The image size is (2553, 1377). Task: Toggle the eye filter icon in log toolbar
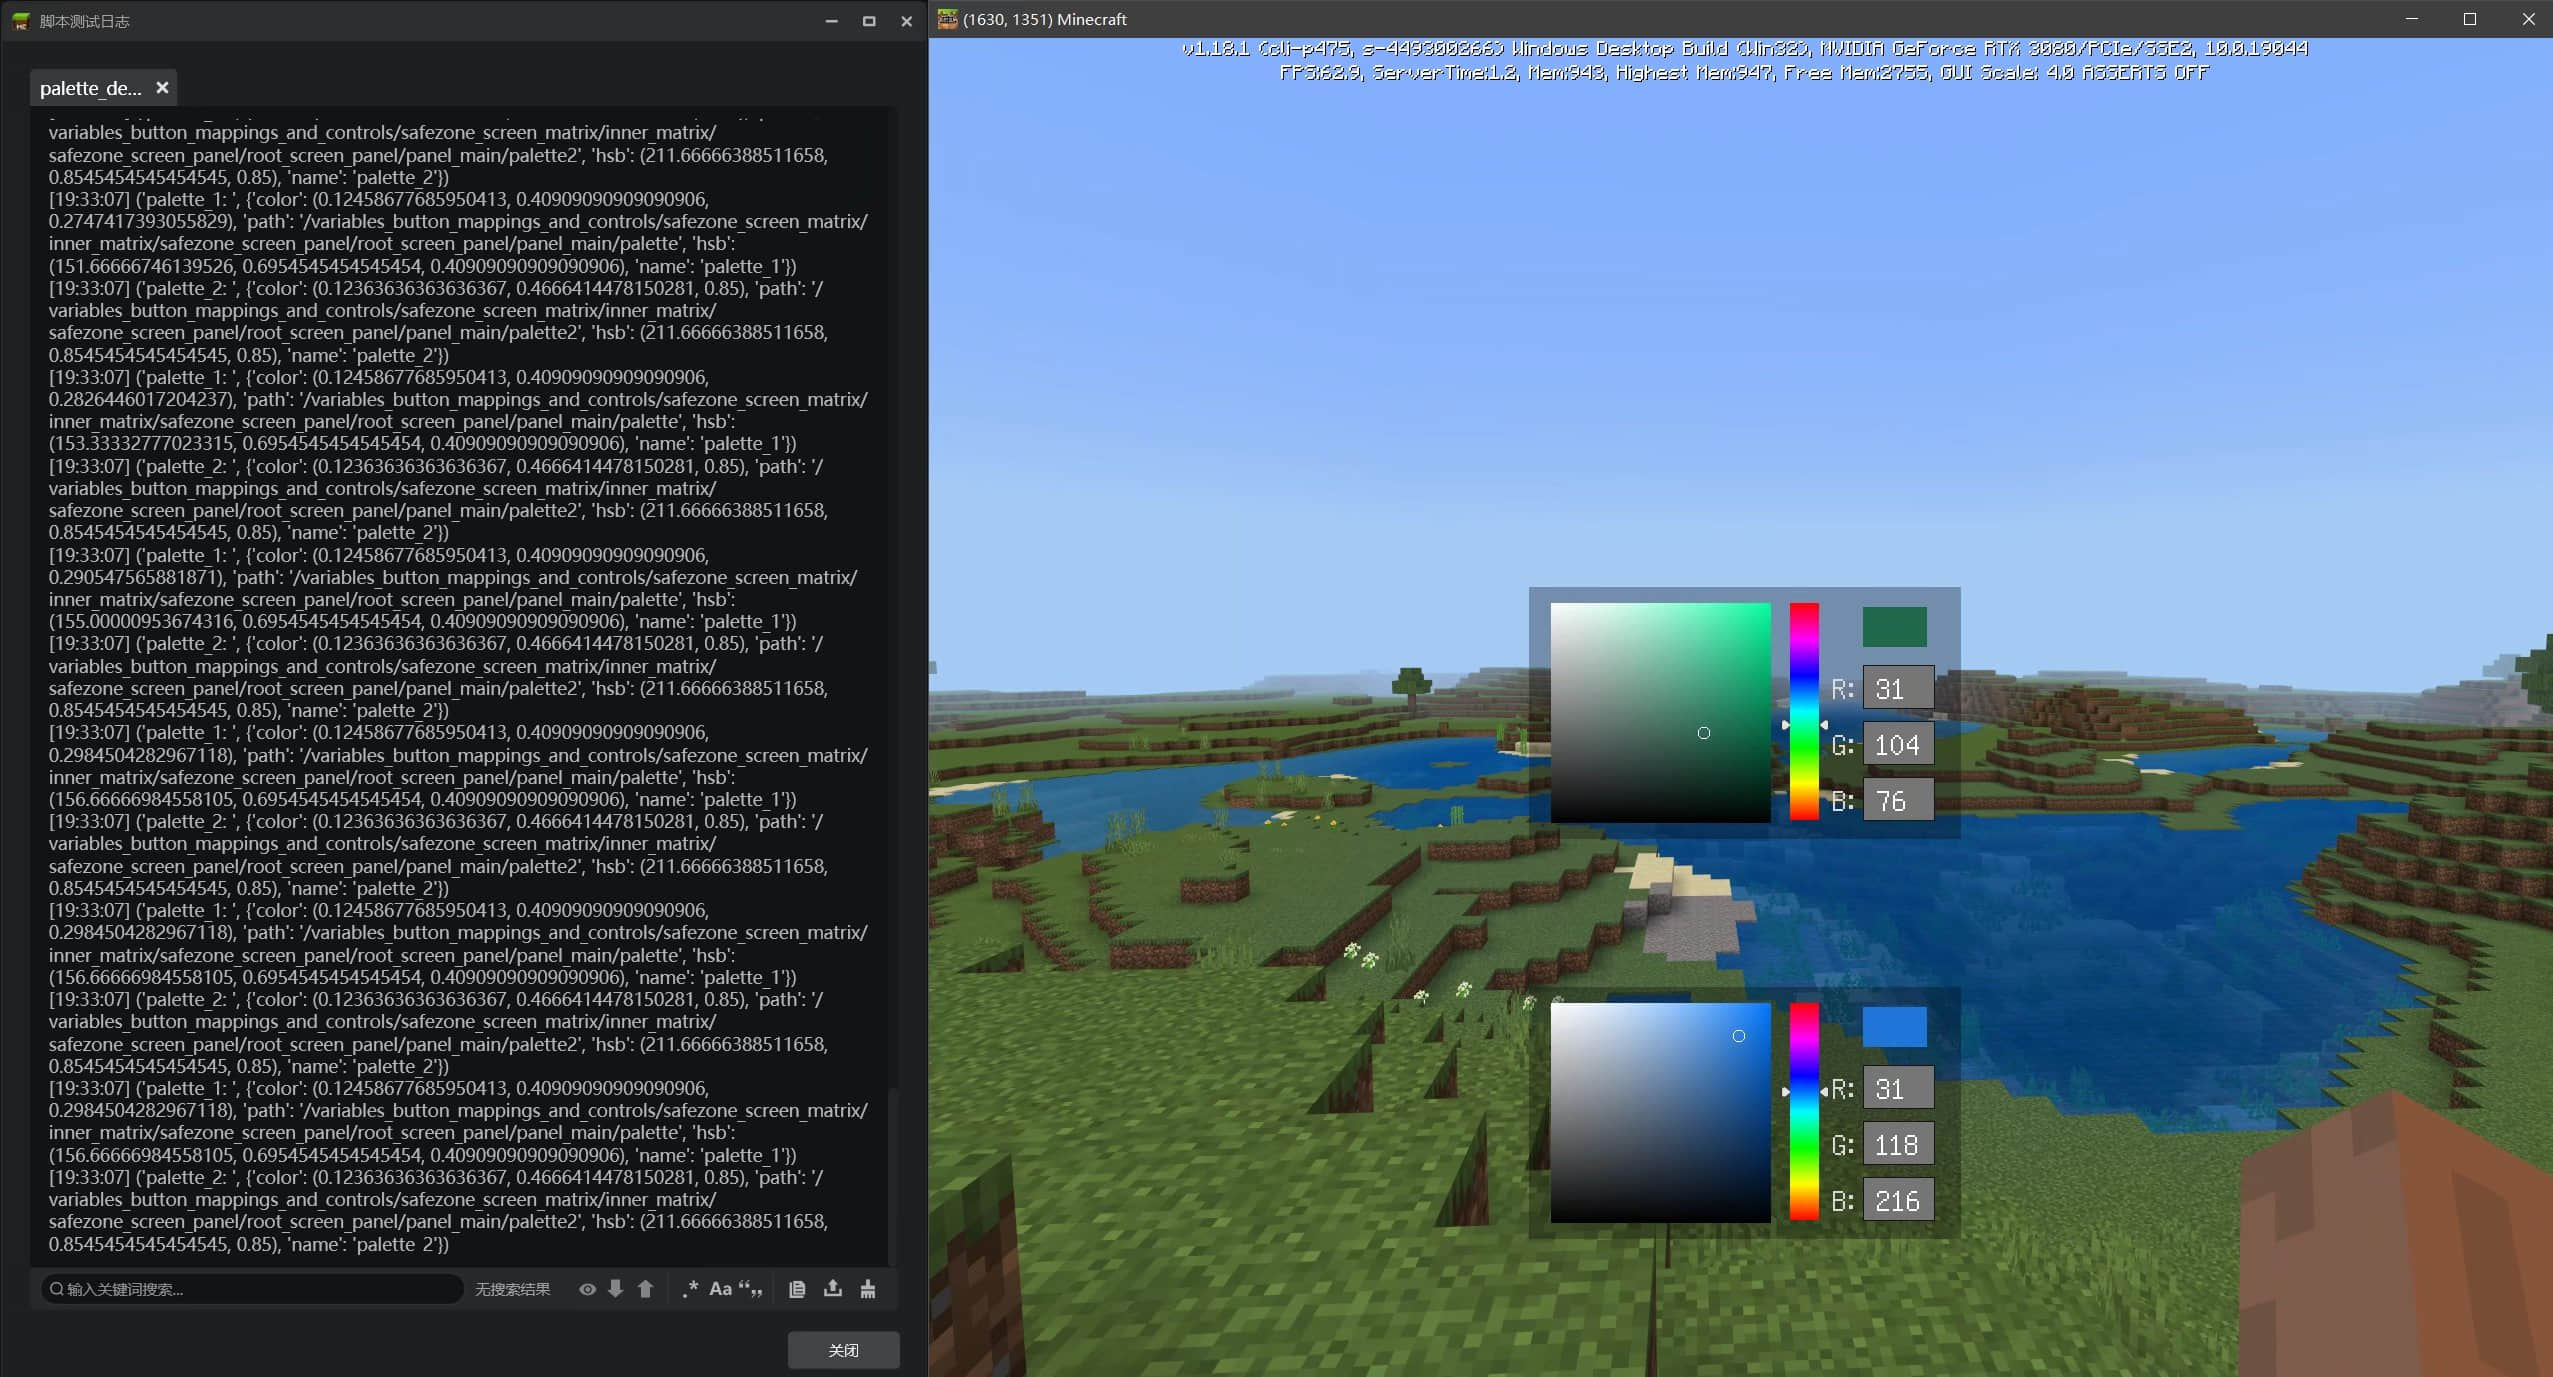[587, 1289]
